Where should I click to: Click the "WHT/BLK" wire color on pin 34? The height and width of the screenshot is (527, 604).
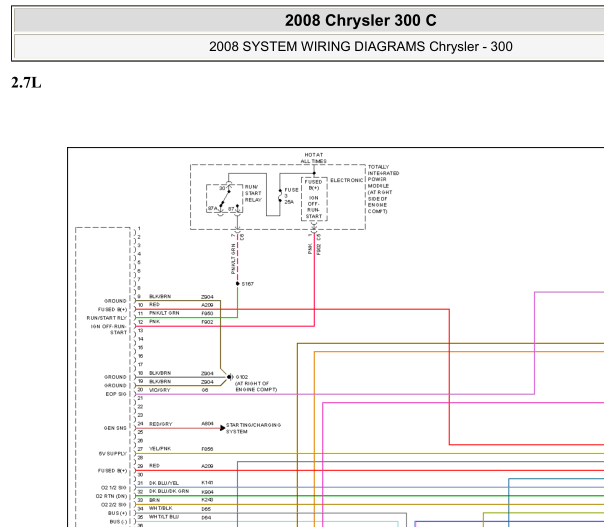(x=161, y=509)
